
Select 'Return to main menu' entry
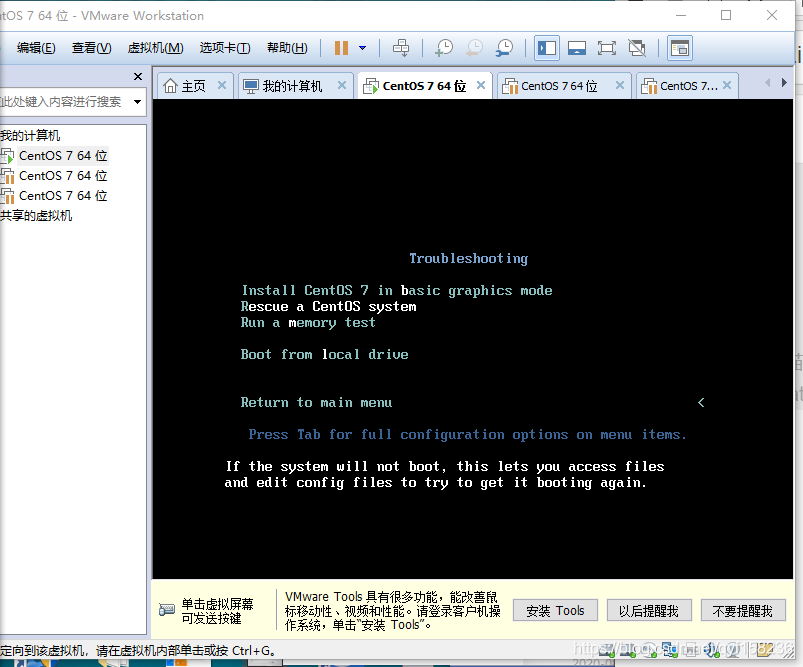coord(316,402)
